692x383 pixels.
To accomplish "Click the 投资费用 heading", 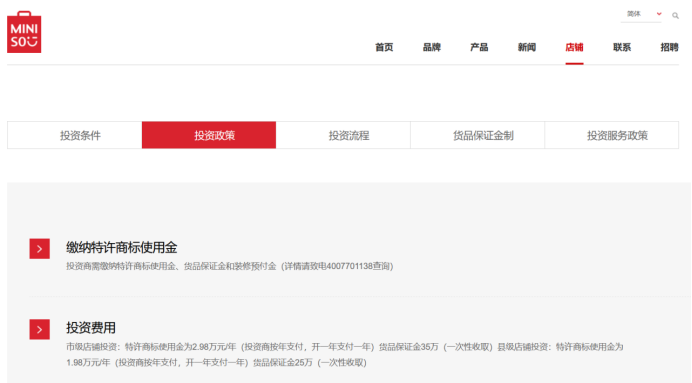I will (91, 328).
